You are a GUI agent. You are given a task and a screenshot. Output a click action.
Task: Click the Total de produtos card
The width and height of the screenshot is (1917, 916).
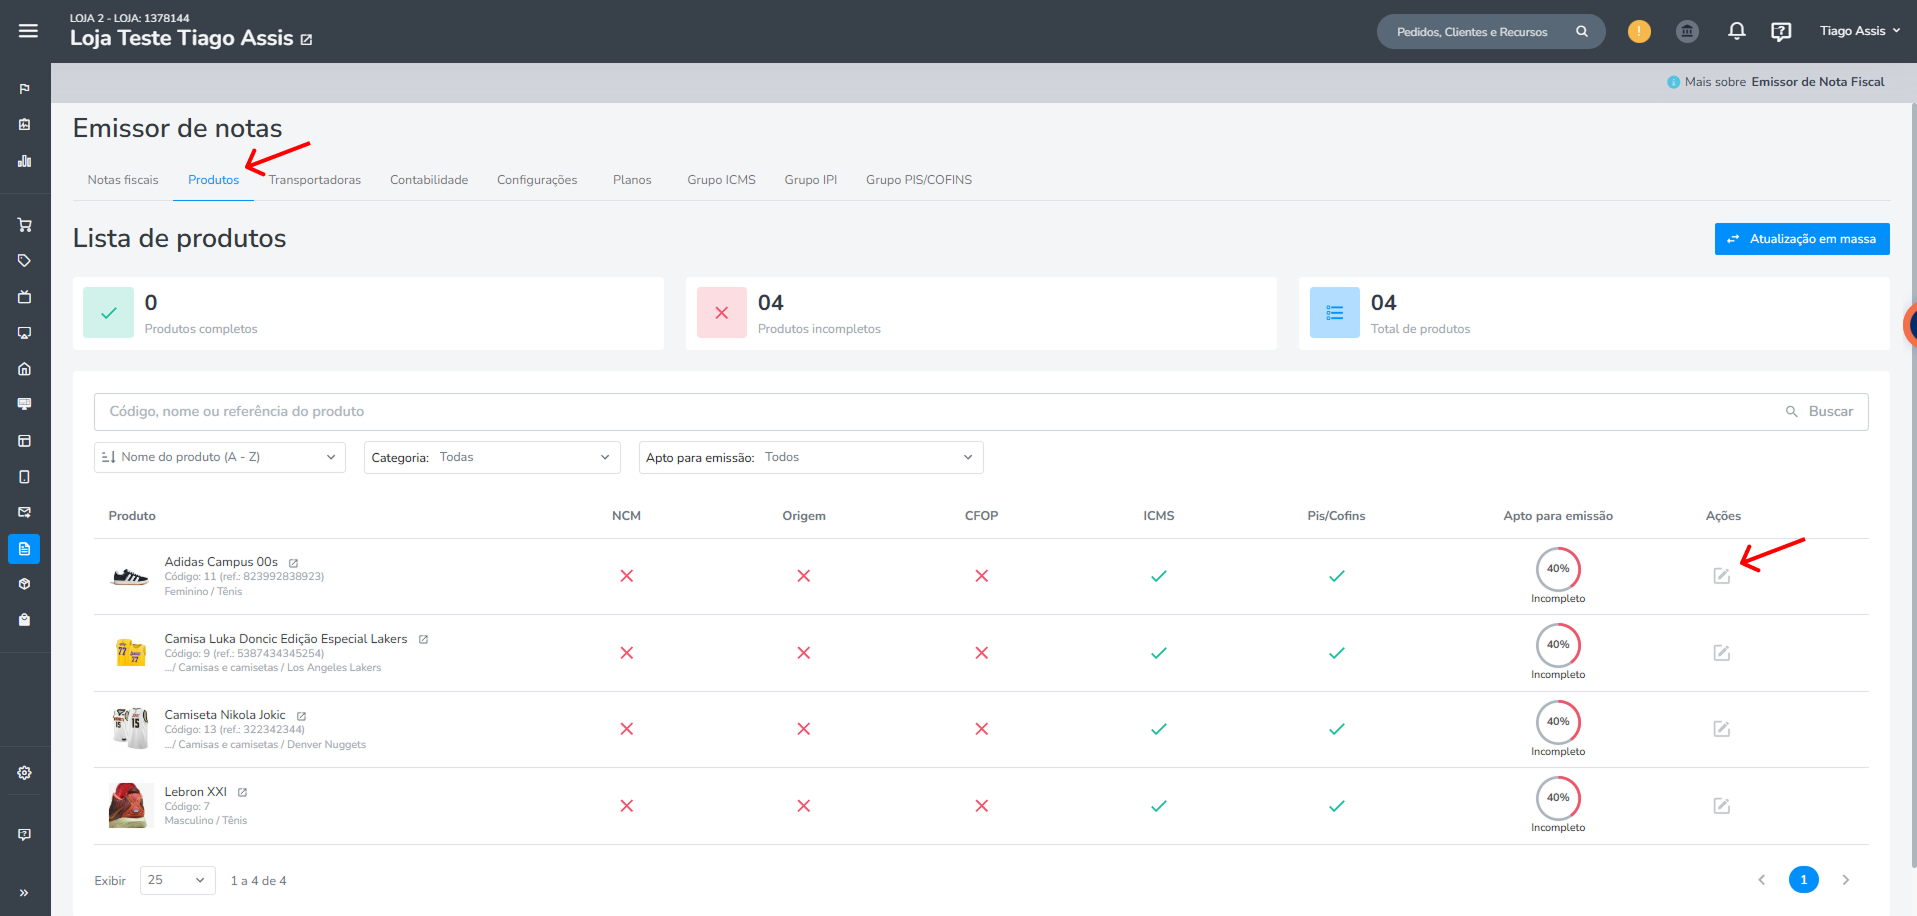point(1594,313)
